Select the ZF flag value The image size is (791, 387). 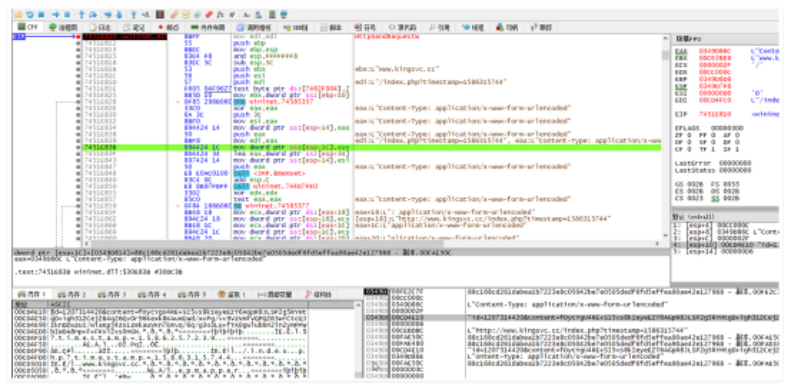pos(688,136)
